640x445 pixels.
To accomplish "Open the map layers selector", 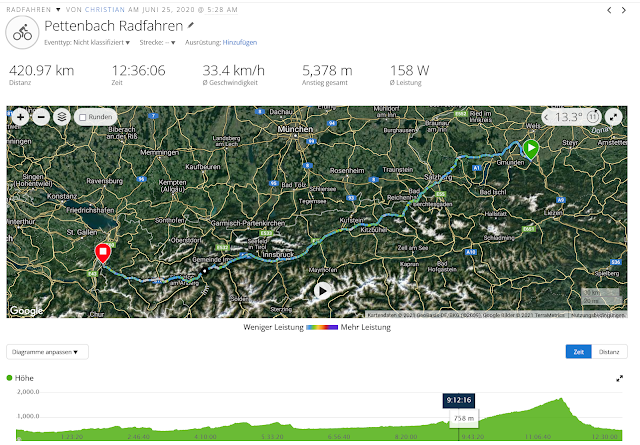I will pos(62,118).
